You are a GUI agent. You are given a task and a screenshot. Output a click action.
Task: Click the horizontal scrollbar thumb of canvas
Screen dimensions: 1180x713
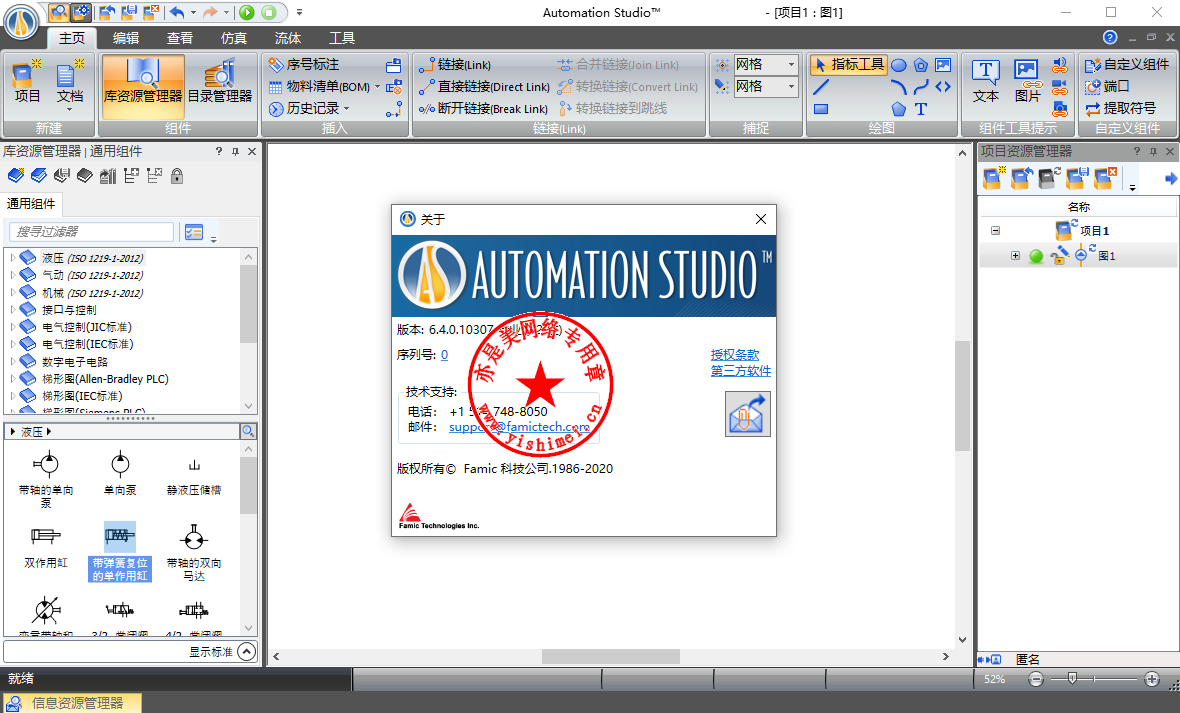[x=610, y=657]
